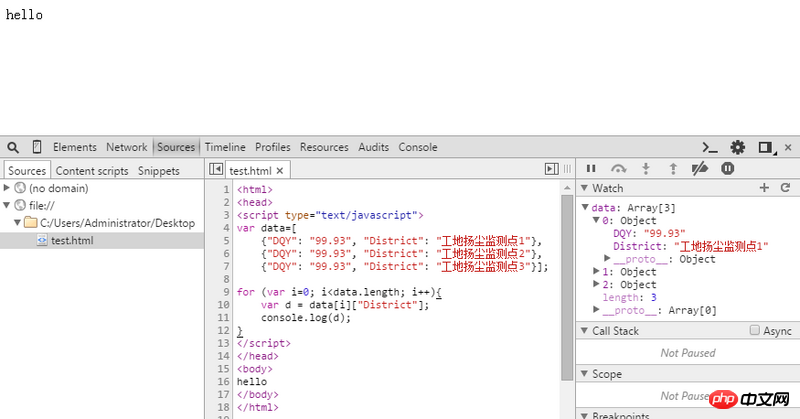Enable the Async call stack checkbox
The image size is (800, 419).
[754, 331]
